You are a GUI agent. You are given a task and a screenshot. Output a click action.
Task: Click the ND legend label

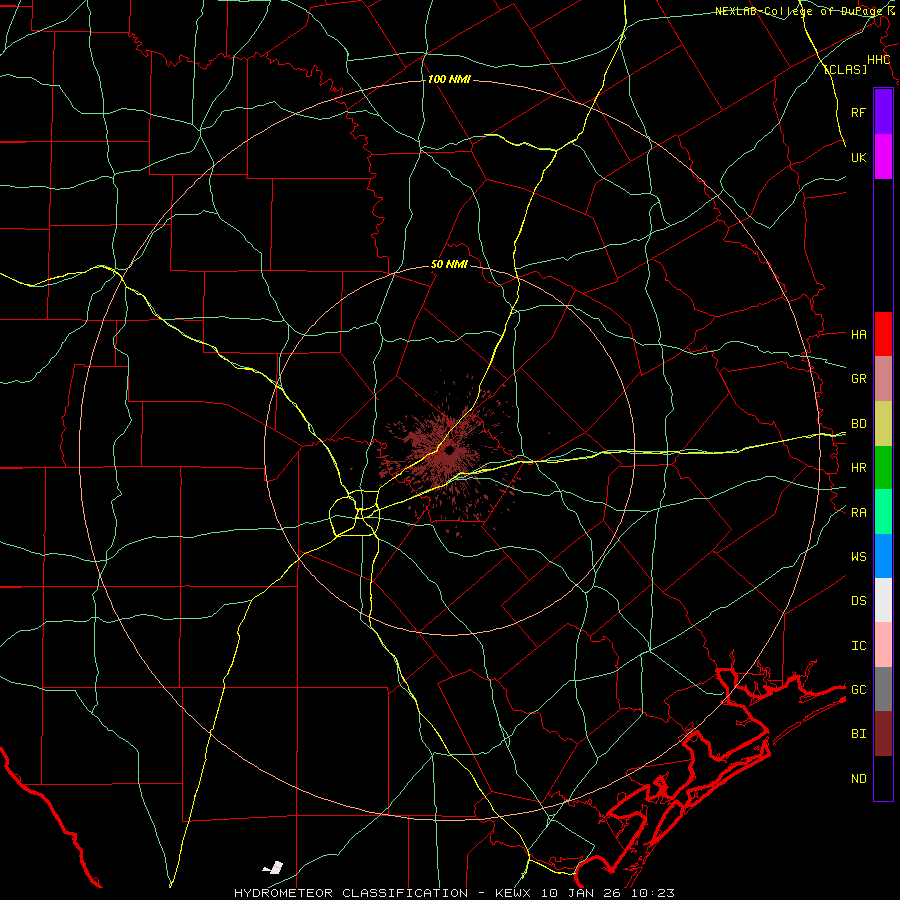pos(858,778)
